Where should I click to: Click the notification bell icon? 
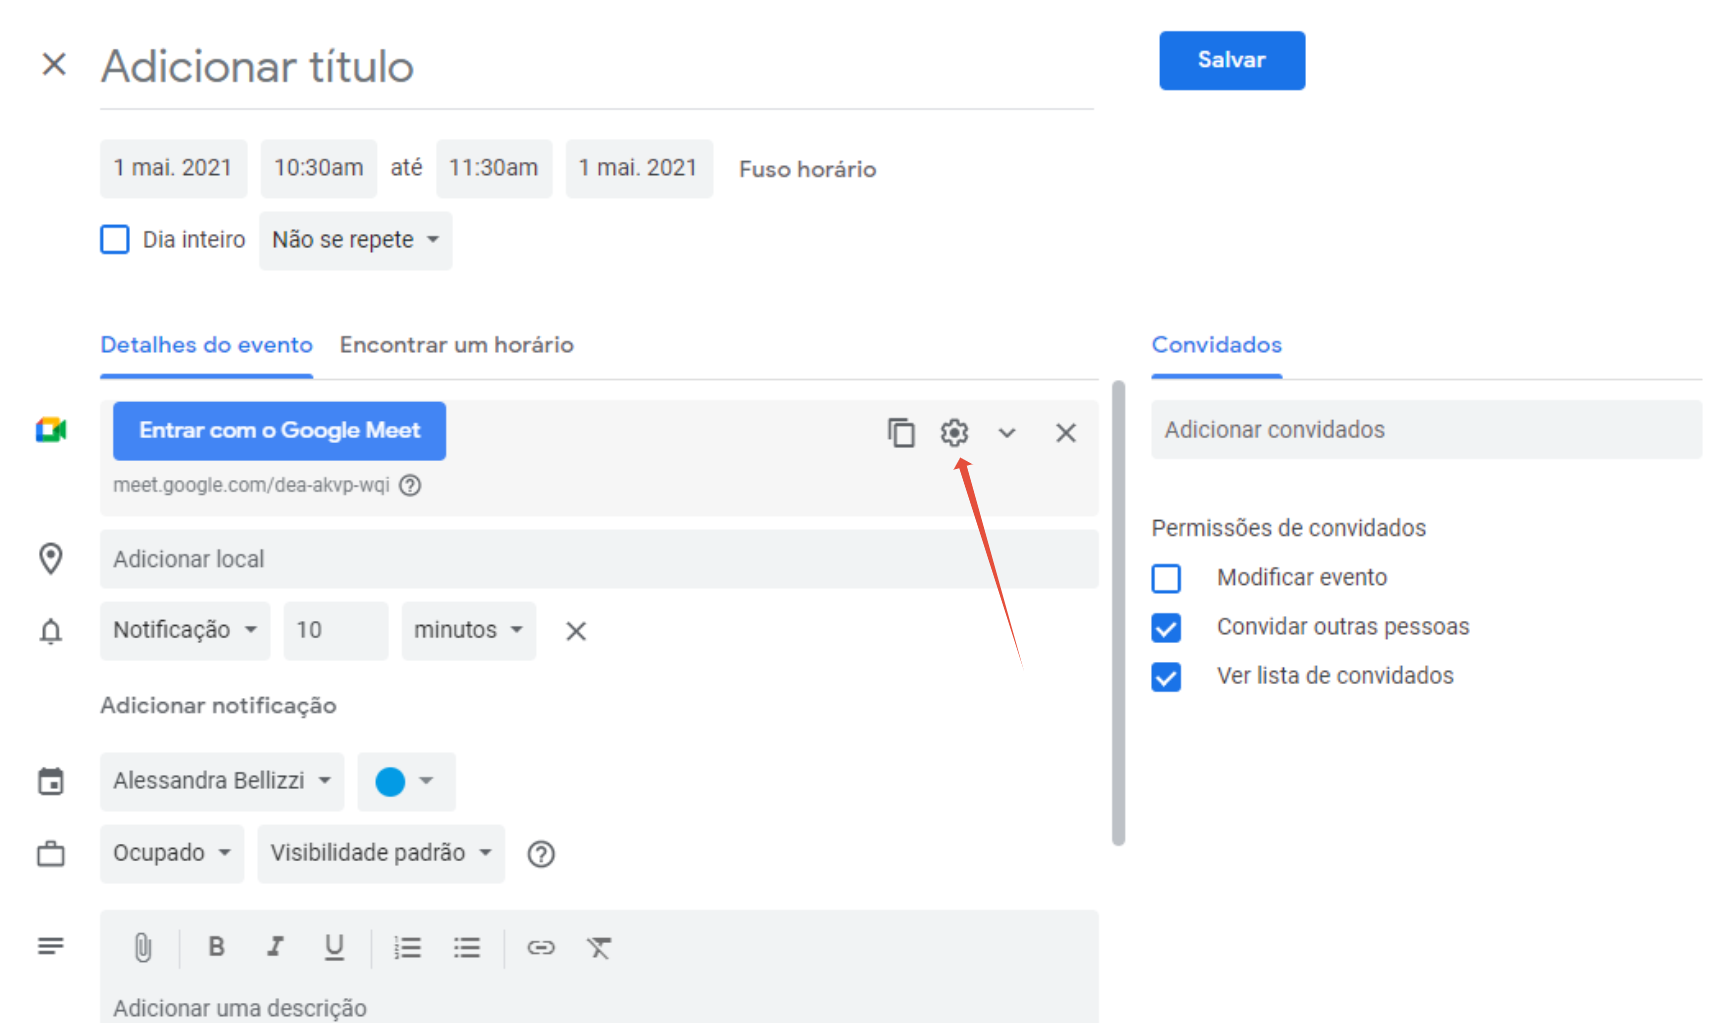click(x=51, y=631)
